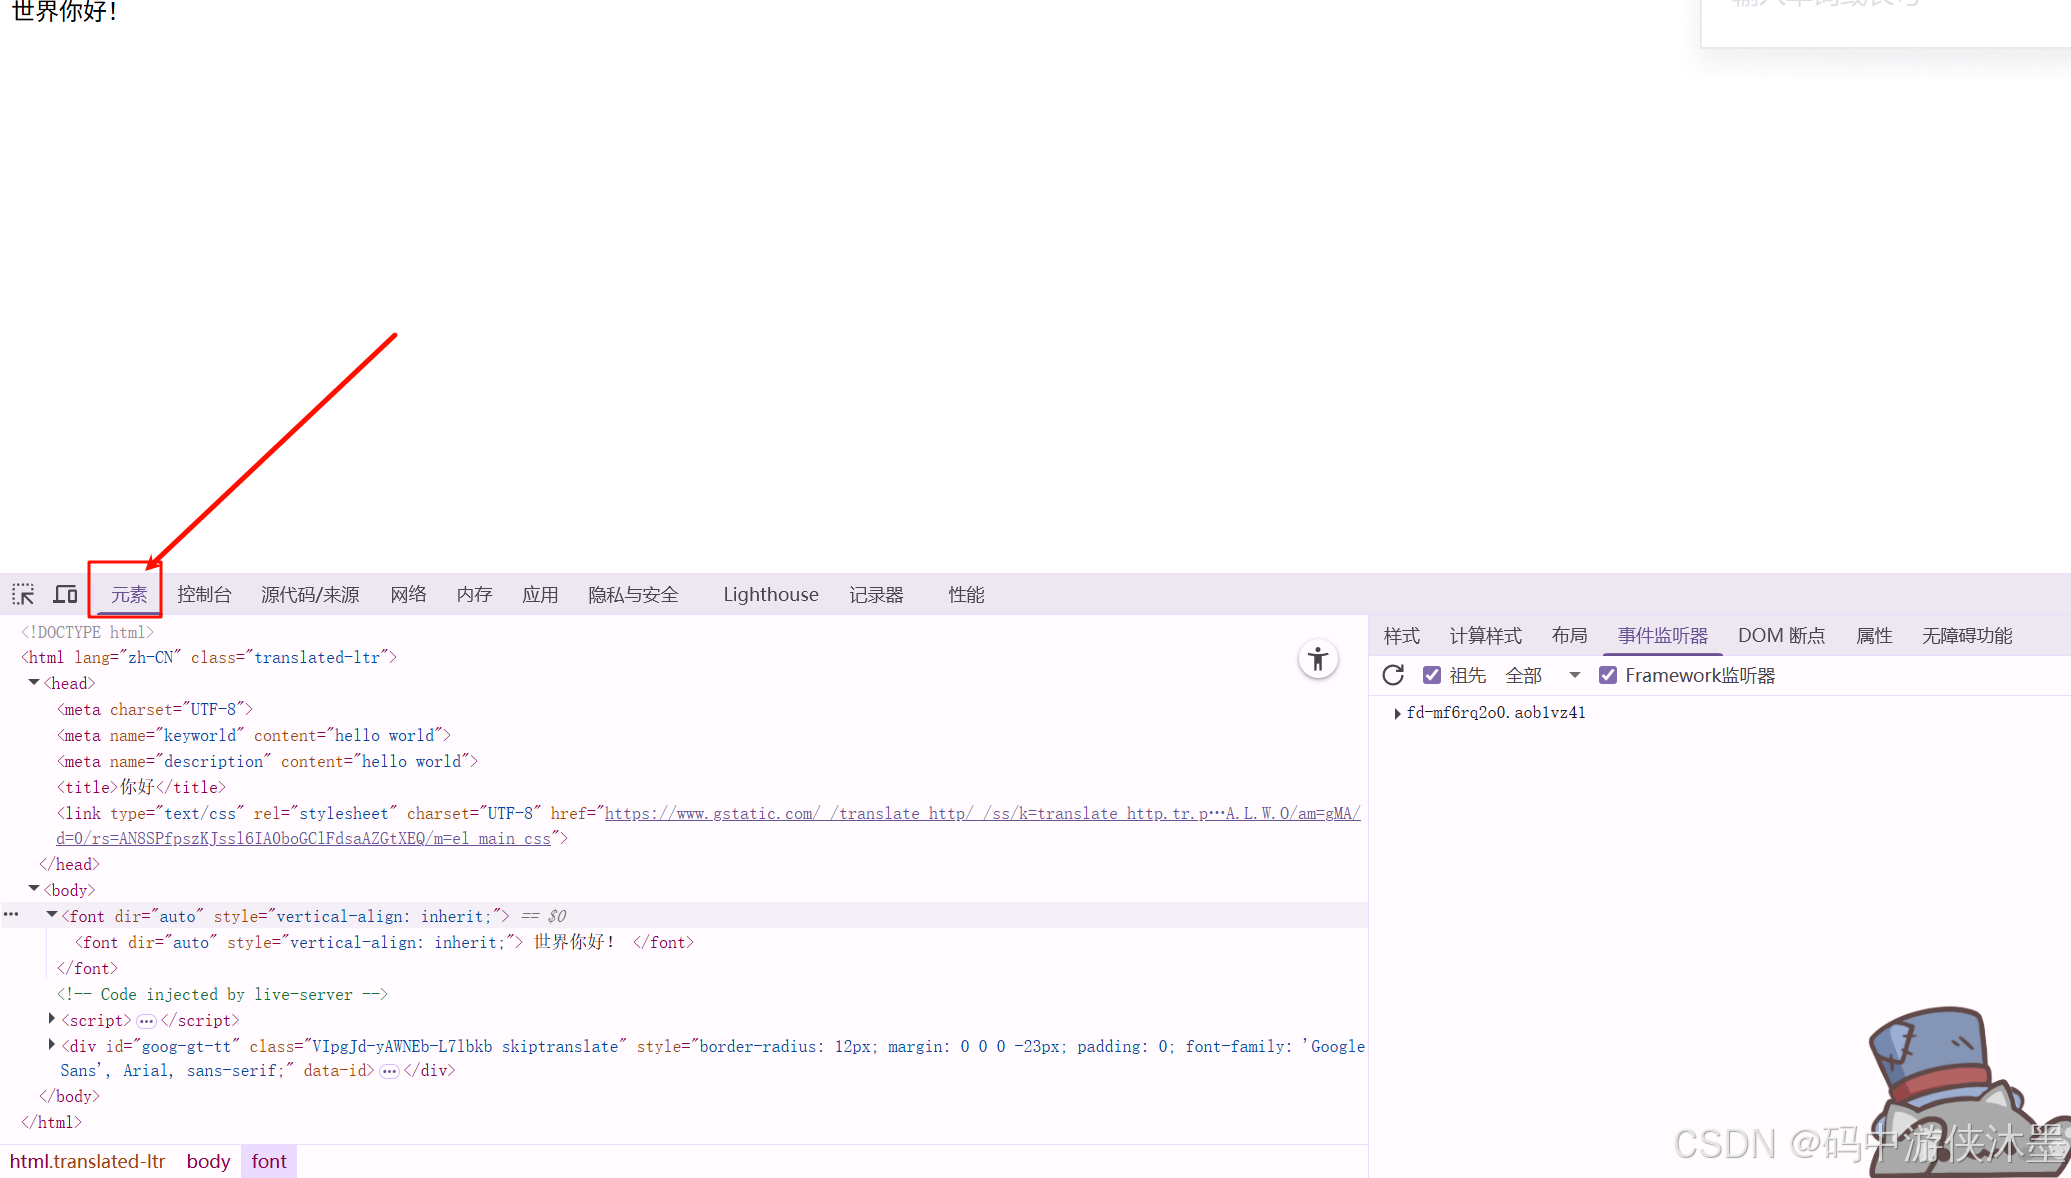
Task: Select the closing /head tag row
Action: click(x=69, y=864)
